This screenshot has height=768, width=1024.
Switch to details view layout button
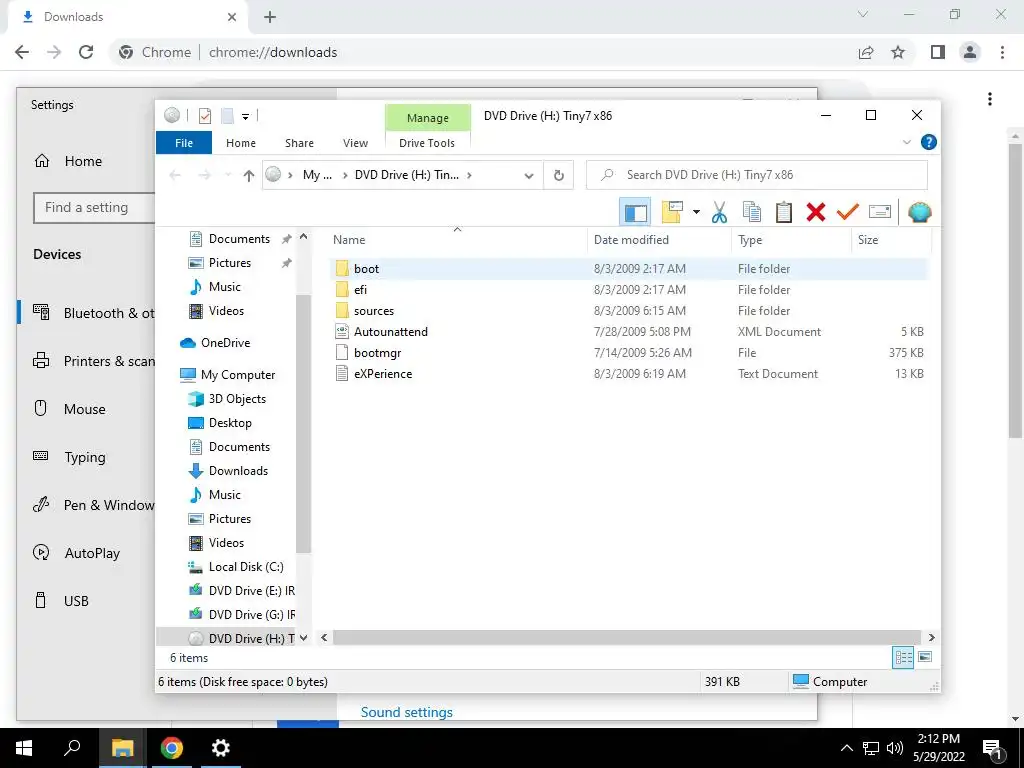(x=903, y=657)
